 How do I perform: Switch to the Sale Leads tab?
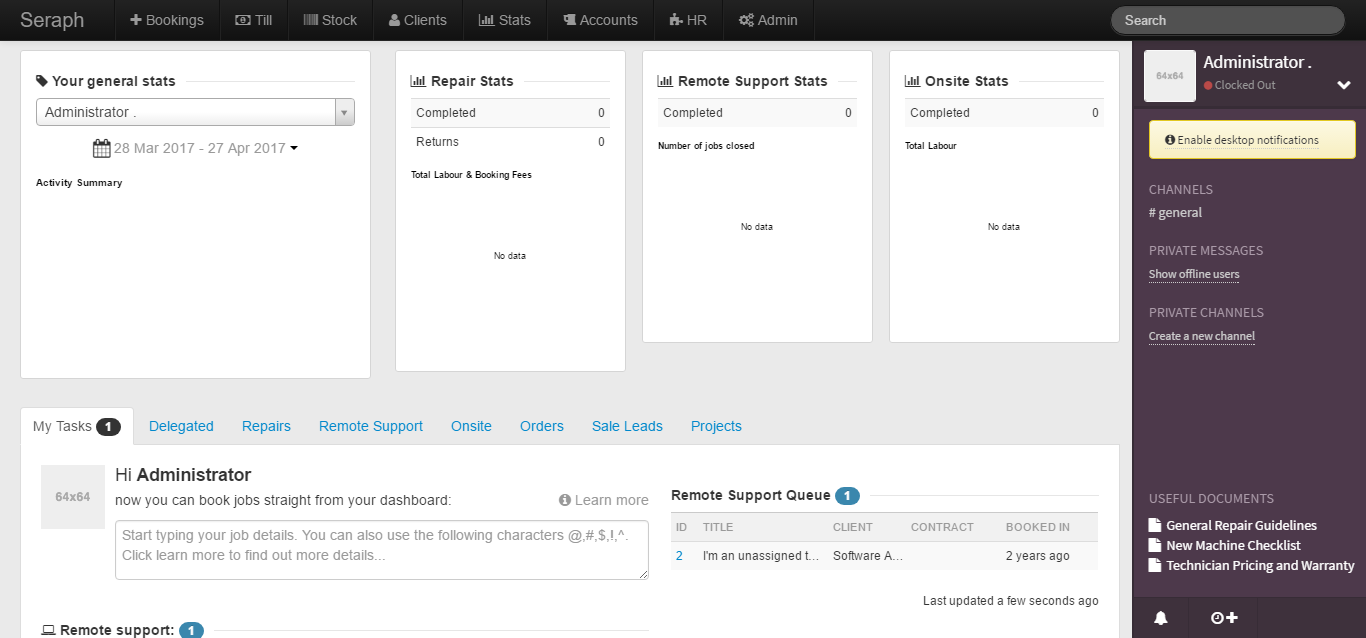click(x=627, y=426)
